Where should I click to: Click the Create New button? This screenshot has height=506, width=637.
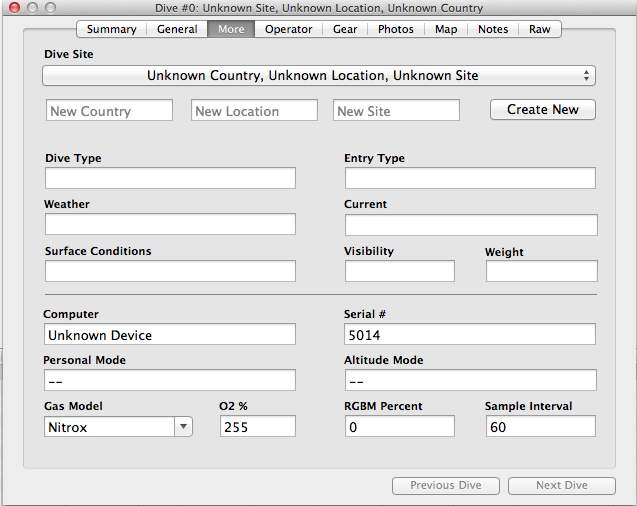coord(542,110)
